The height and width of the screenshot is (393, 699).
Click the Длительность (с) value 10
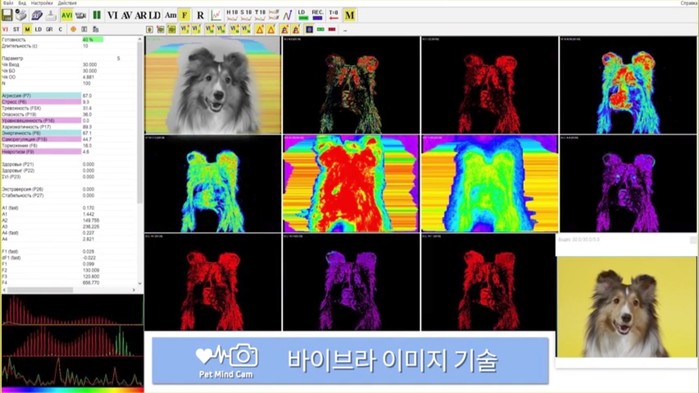(x=85, y=46)
